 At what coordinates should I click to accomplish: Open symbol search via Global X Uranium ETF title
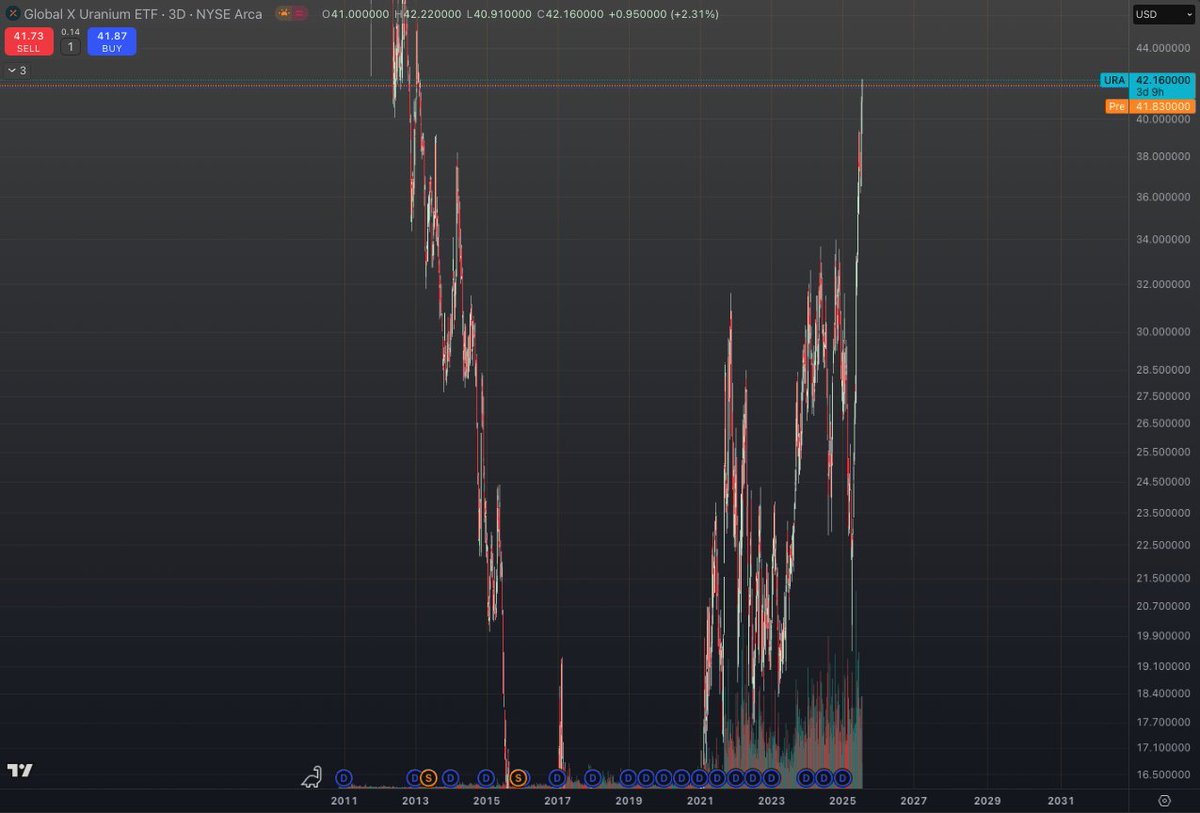point(141,14)
